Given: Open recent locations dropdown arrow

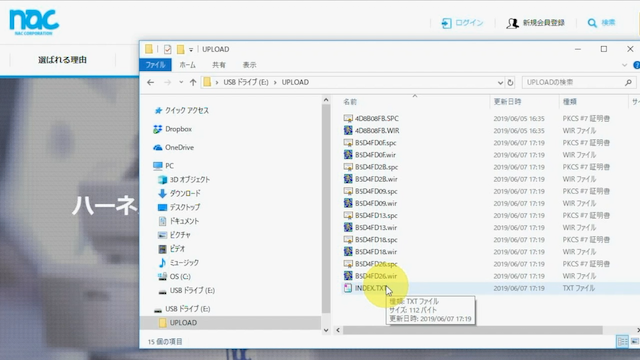Looking at the screenshot, I should pyautogui.click(x=181, y=82).
